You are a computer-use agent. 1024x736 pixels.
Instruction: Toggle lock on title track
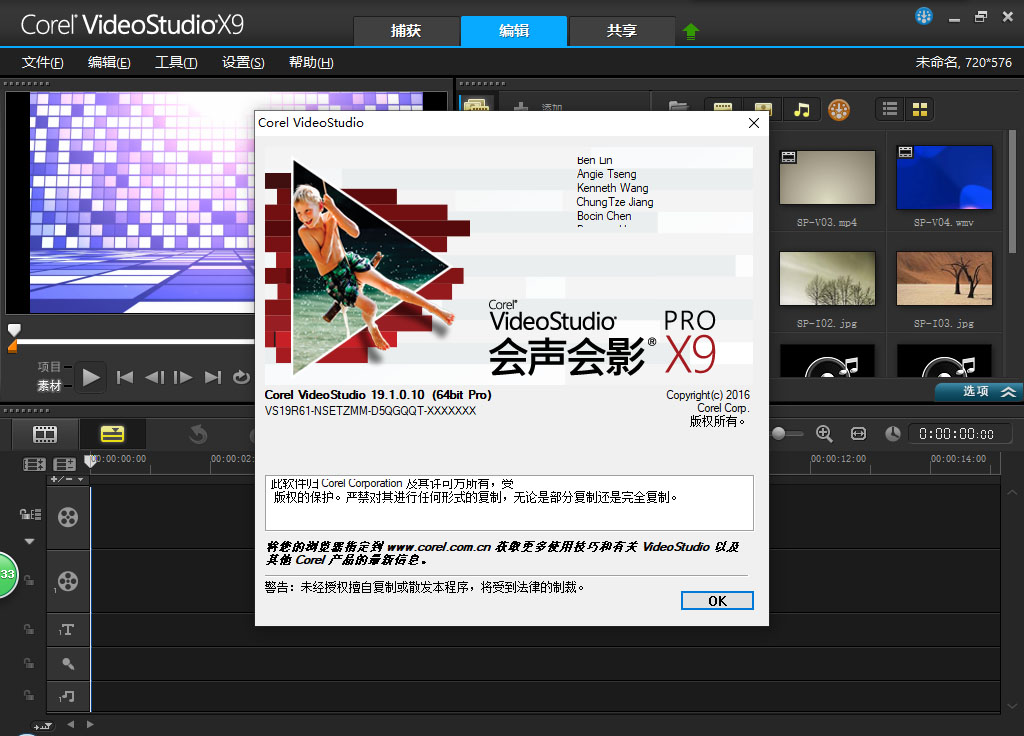pos(29,630)
